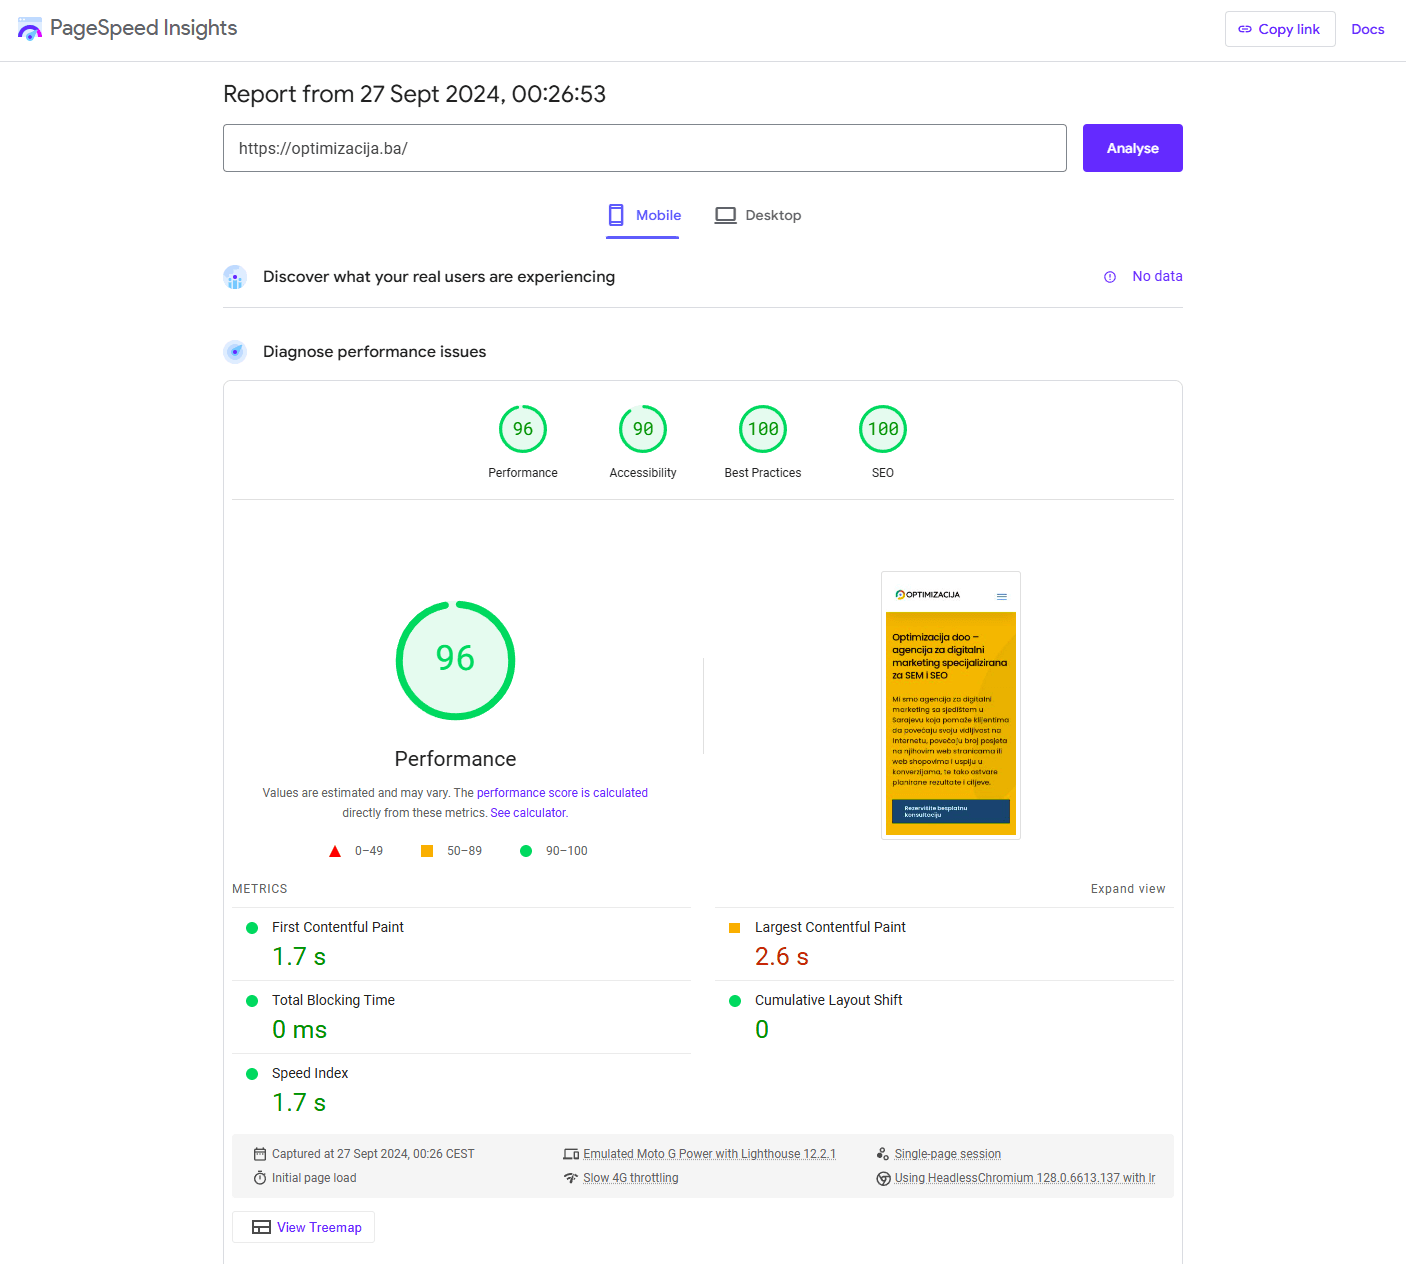This screenshot has width=1406, height=1264.
Task: Click the Copy link button
Action: coord(1279,29)
